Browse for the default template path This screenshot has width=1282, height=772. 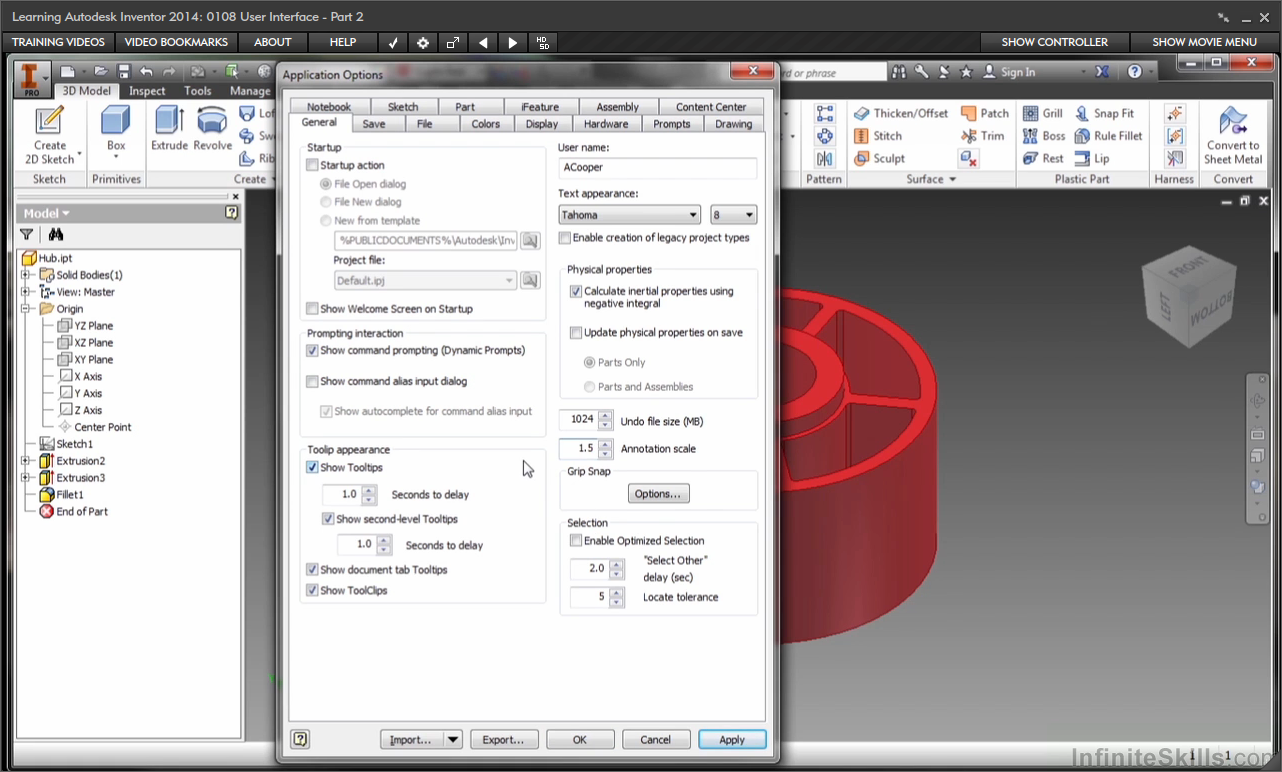click(529, 240)
